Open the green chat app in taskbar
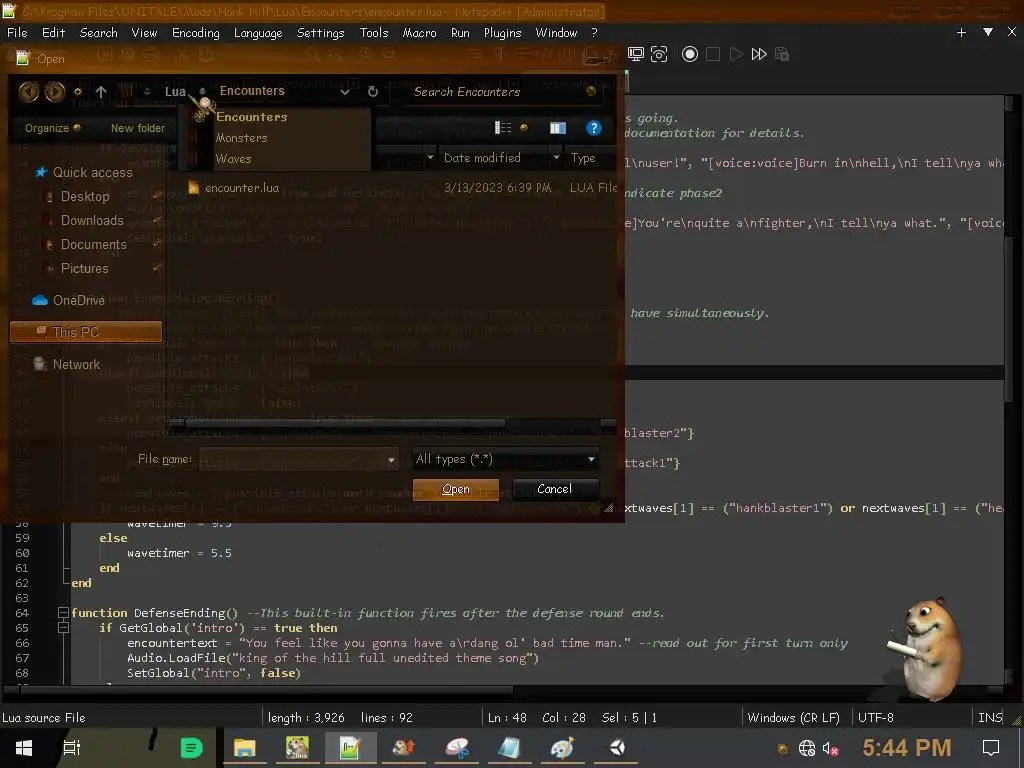The image size is (1024, 768). point(191,748)
